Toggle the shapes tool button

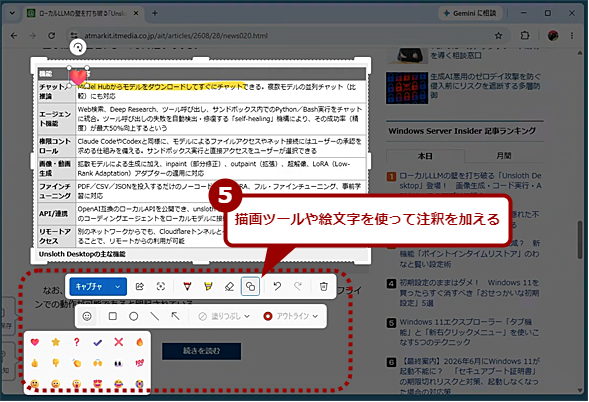[250, 287]
